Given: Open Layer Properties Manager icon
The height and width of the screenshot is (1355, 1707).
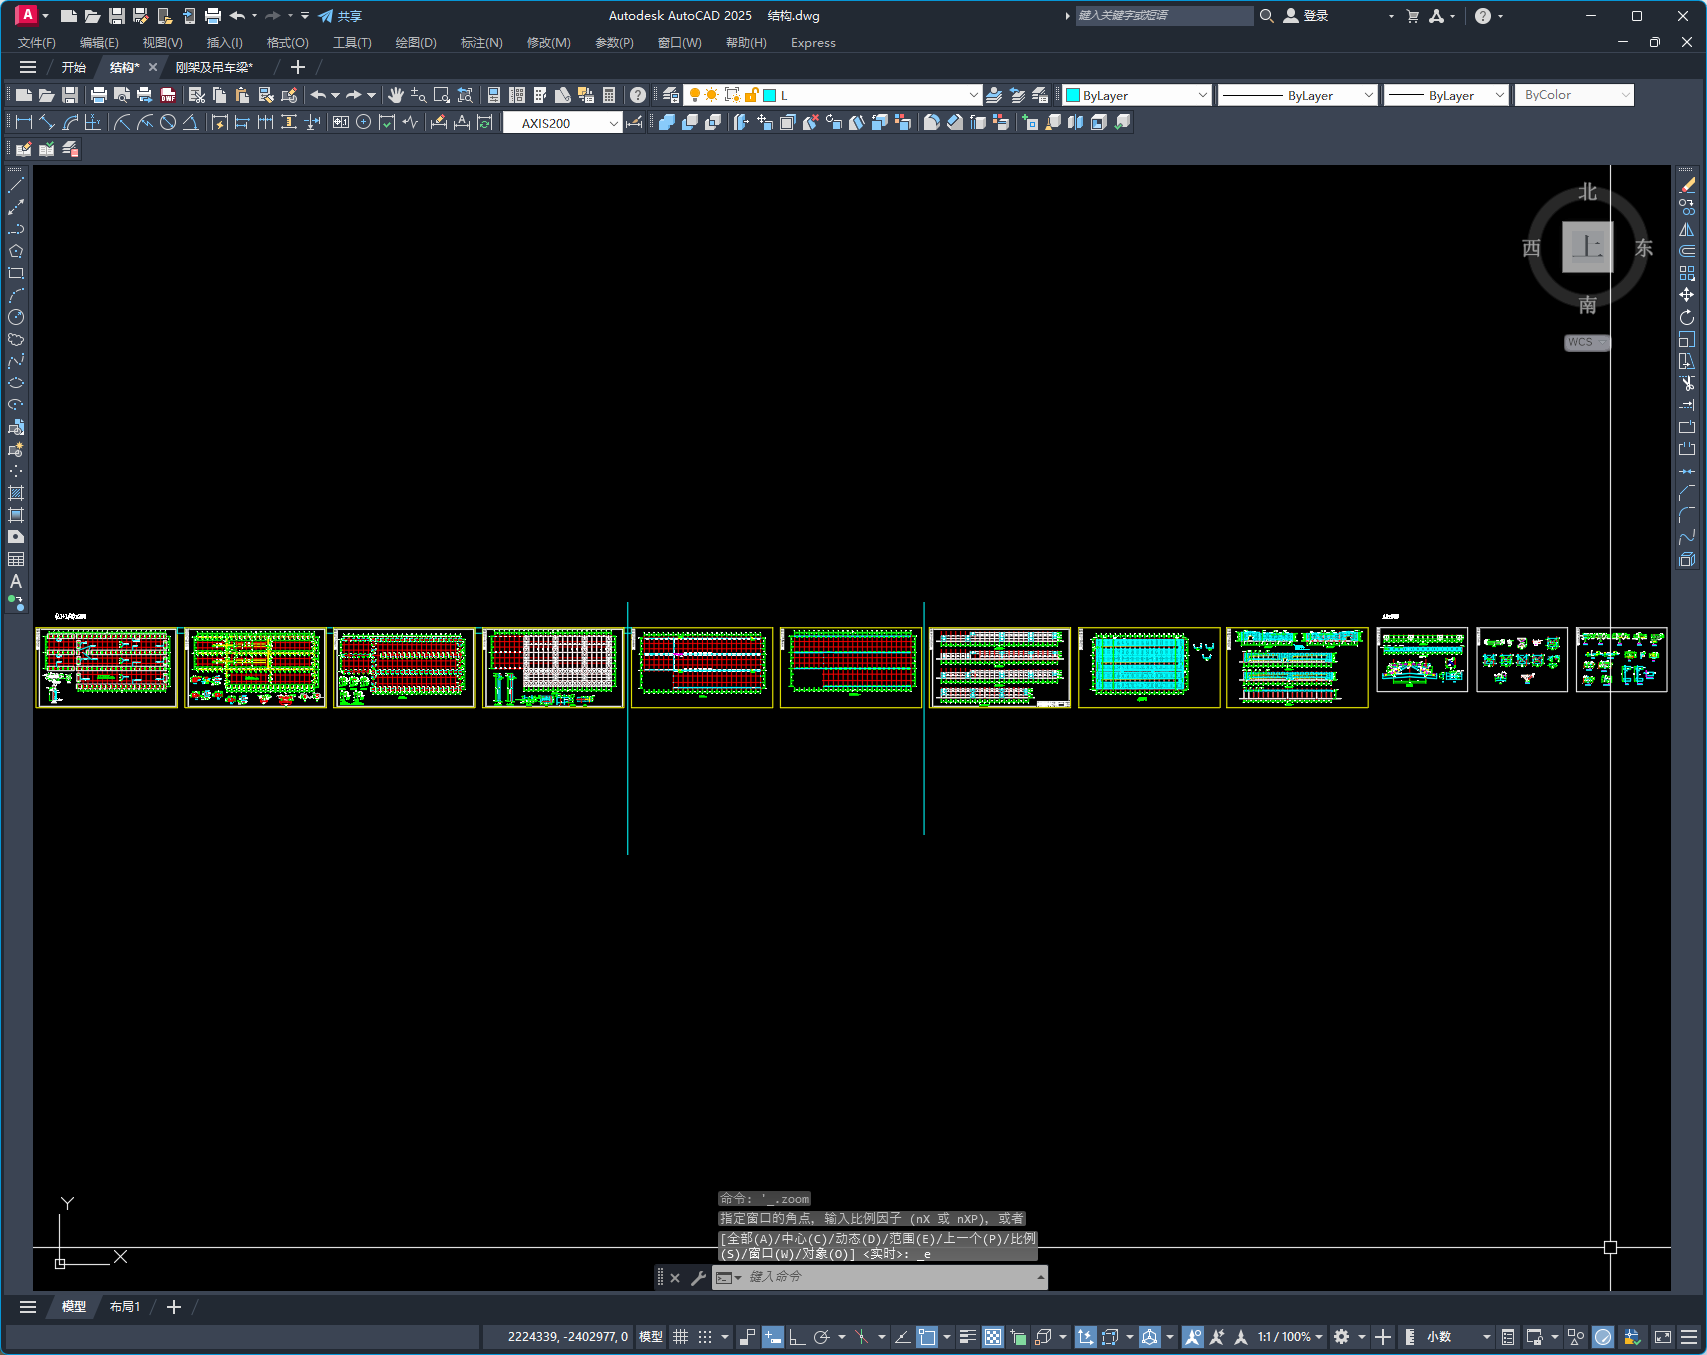Looking at the screenshot, I should (671, 95).
